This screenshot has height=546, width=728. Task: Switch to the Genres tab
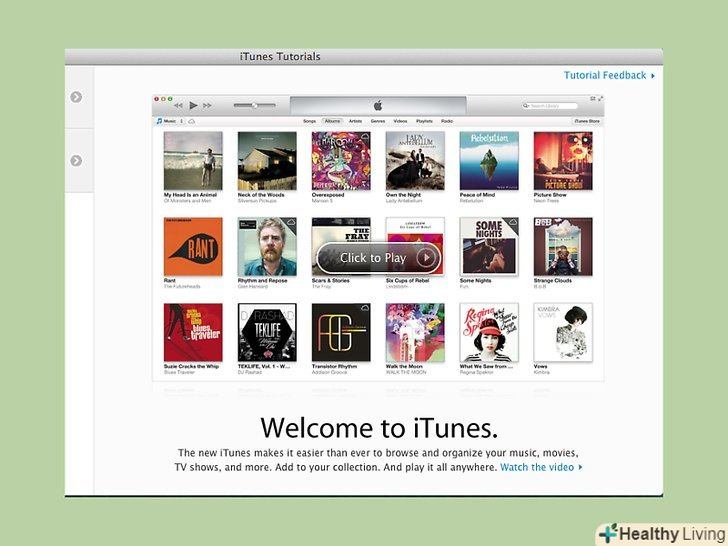(x=378, y=121)
